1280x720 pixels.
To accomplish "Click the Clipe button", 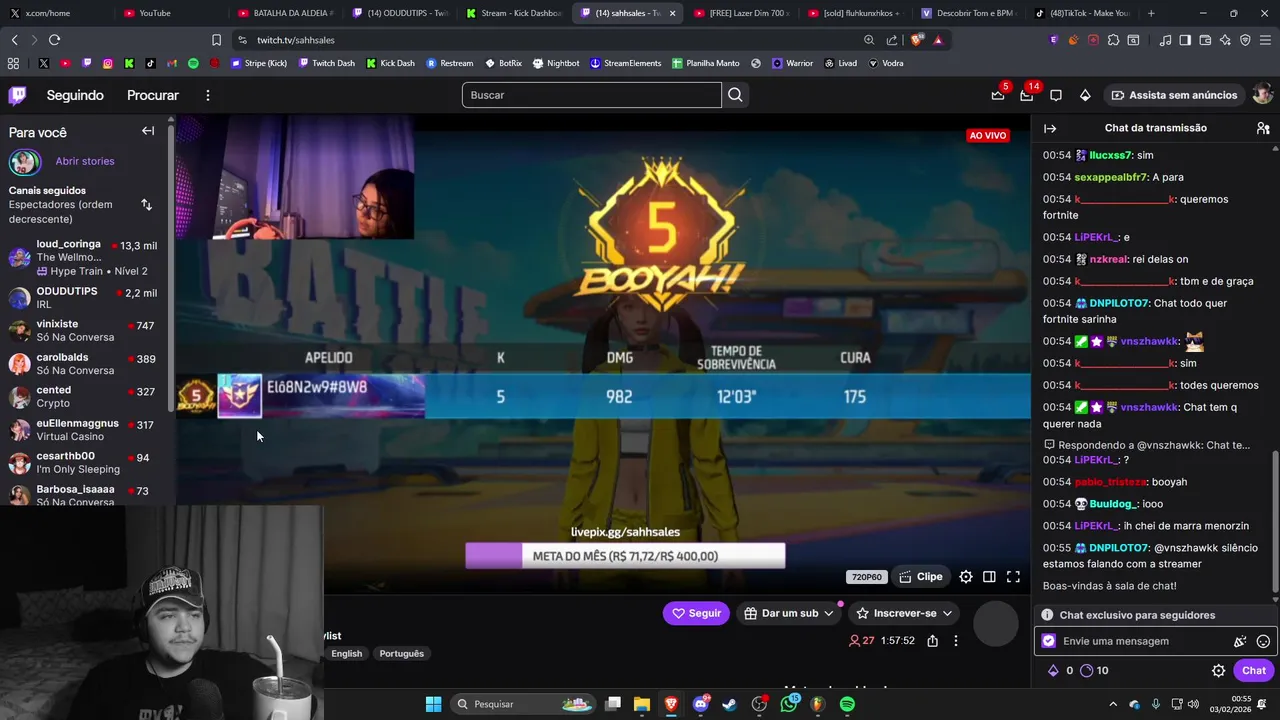I will click(920, 577).
